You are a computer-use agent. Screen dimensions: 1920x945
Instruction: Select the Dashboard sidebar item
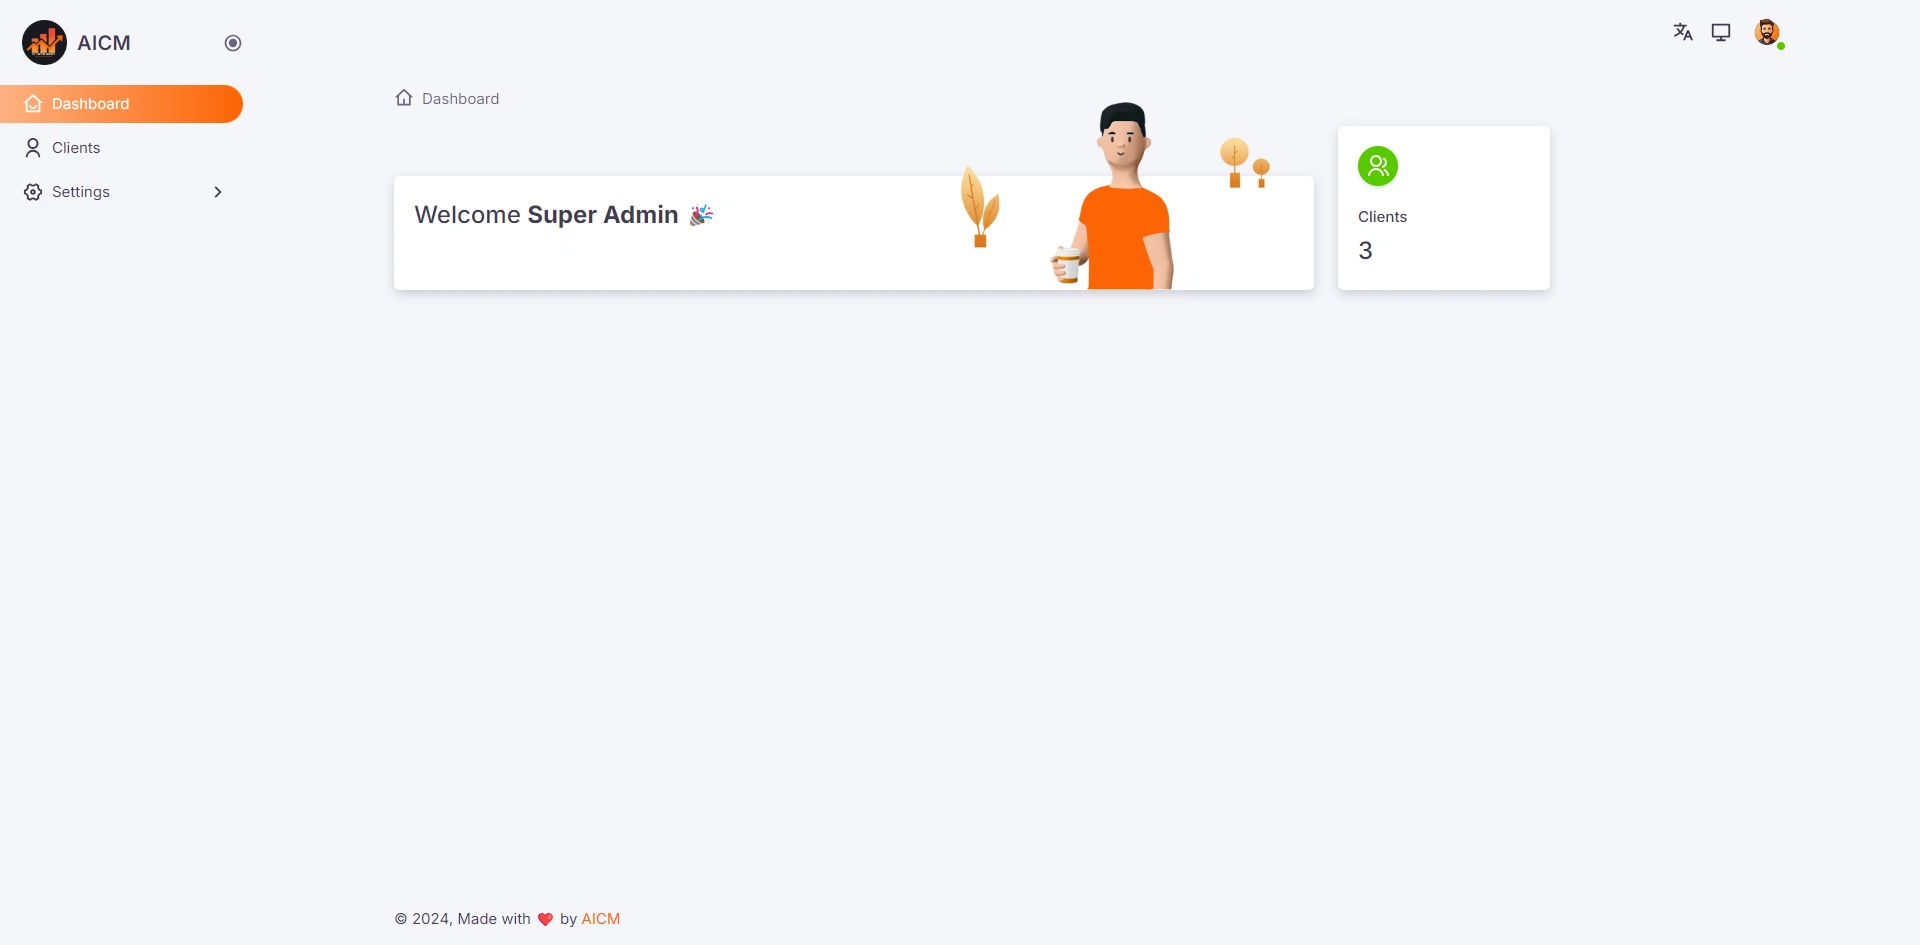pyautogui.click(x=122, y=104)
